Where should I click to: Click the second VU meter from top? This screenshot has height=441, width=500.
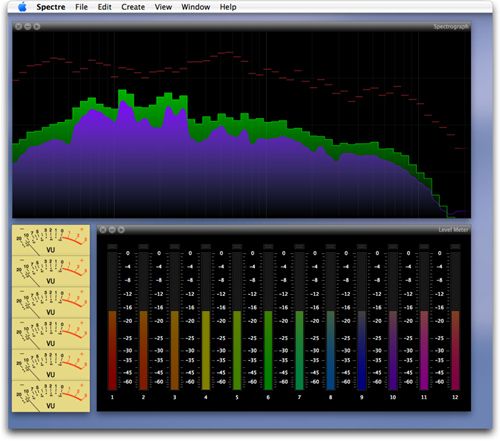51,271
